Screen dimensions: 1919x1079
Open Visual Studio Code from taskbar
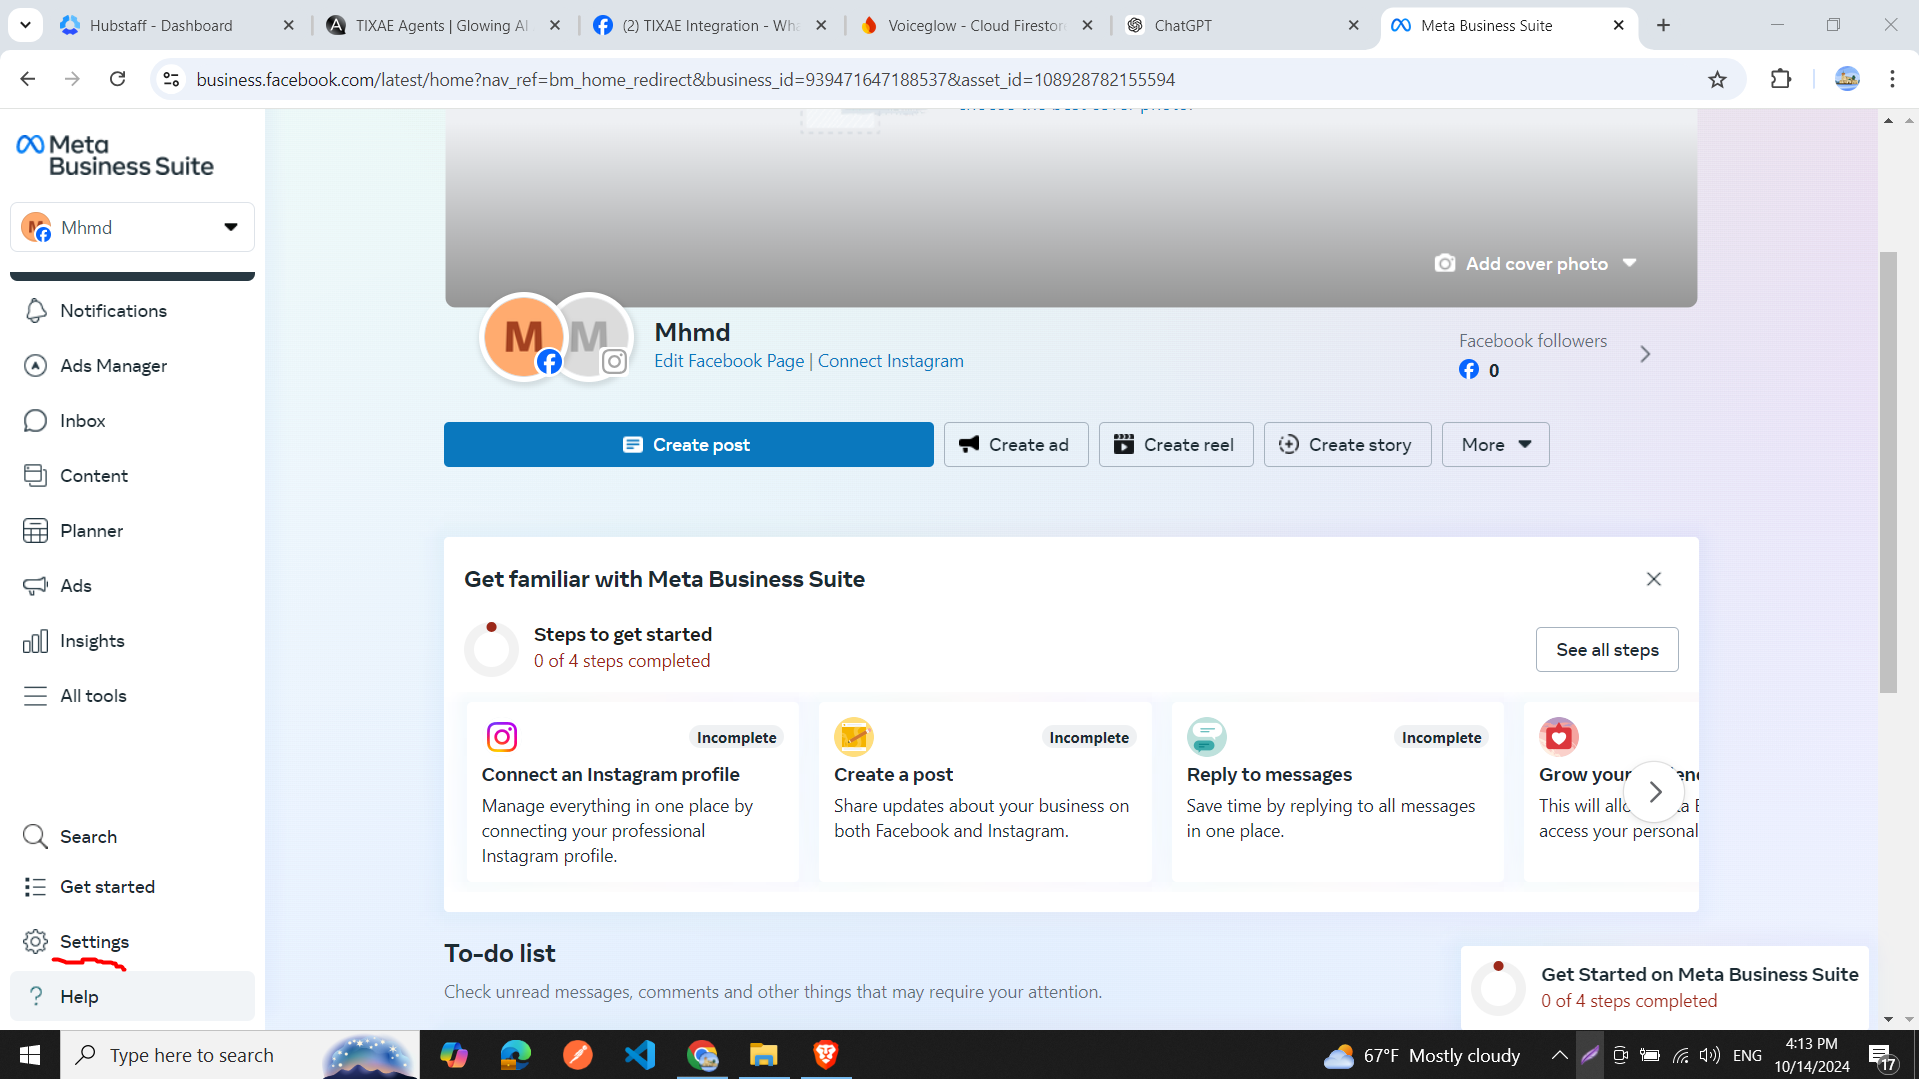(x=640, y=1055)
